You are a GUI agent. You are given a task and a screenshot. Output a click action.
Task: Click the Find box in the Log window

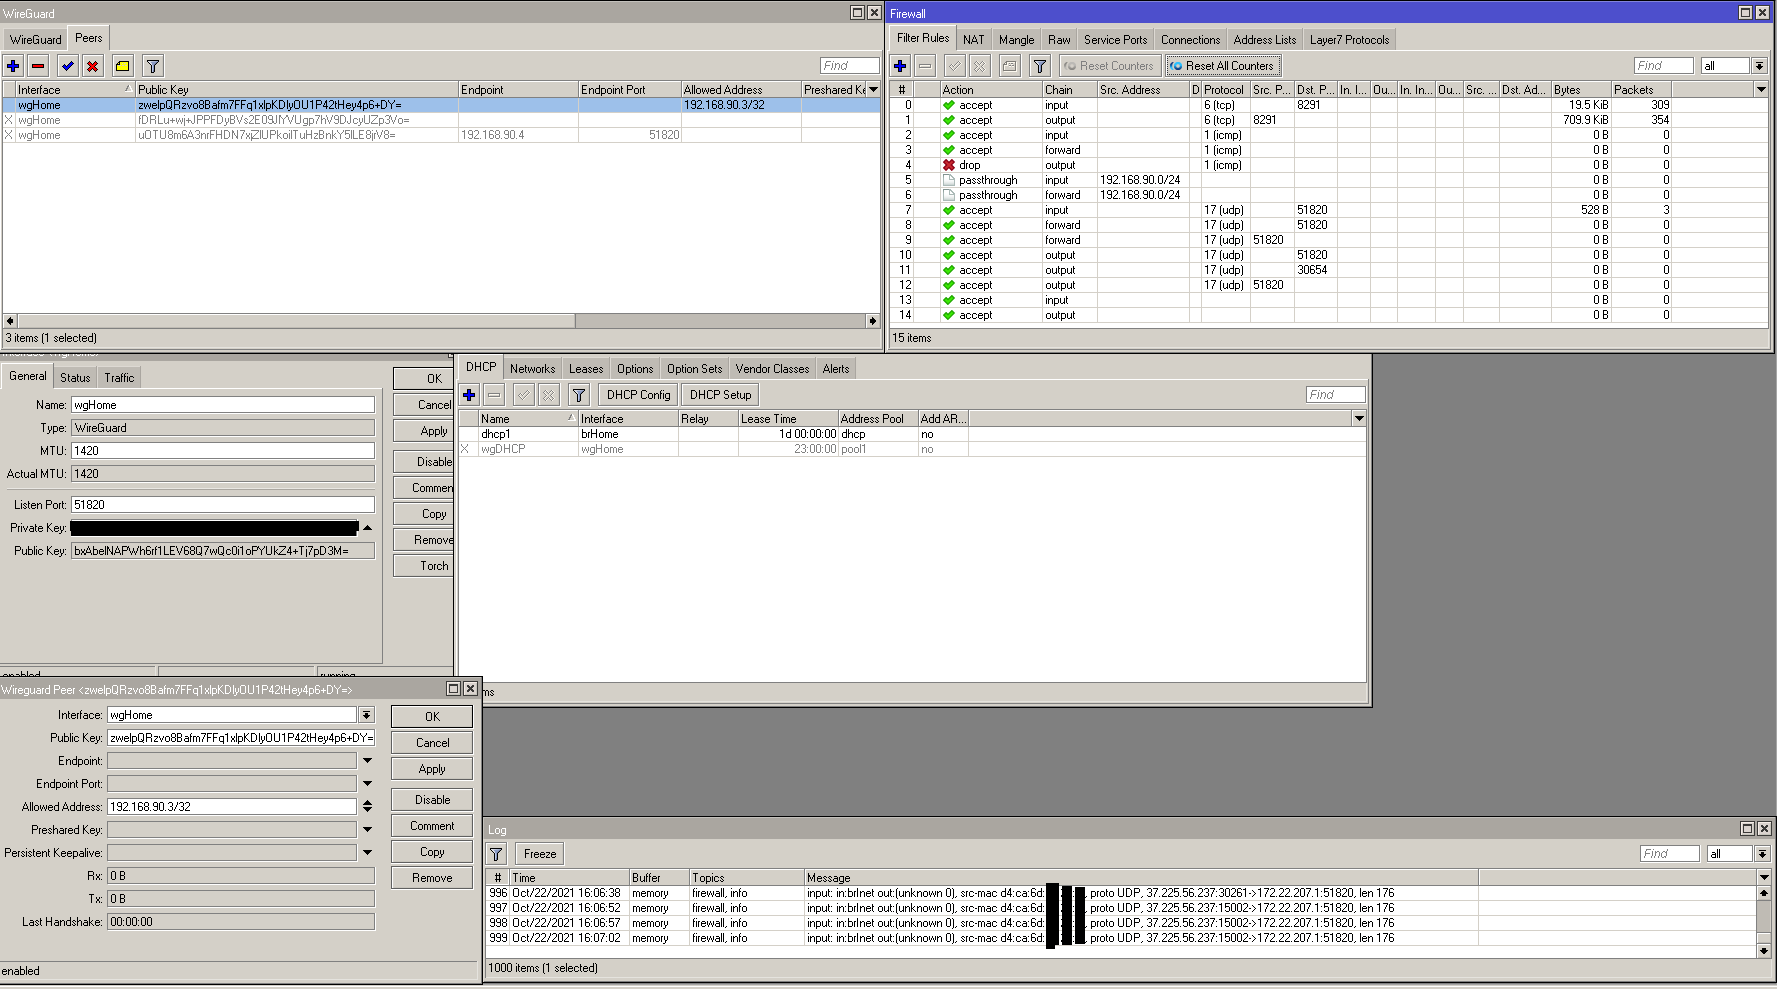(x=1669, y=854)
